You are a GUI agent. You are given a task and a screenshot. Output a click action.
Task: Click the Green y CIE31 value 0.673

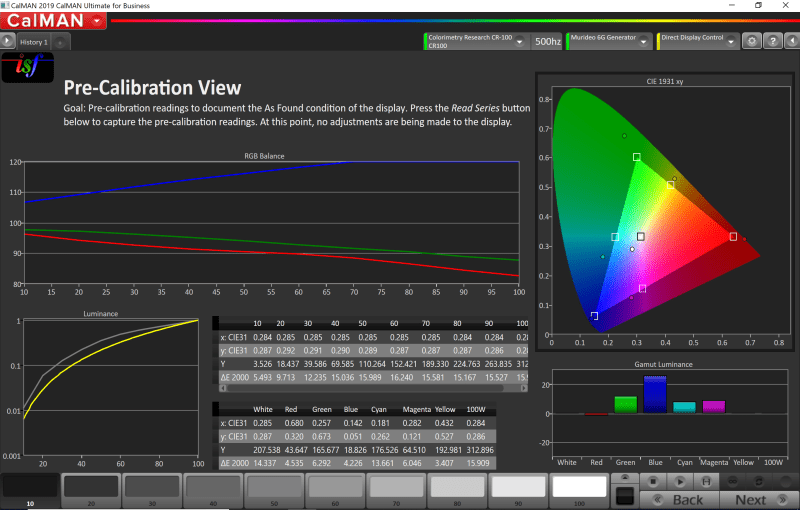[x=321, y=437]
